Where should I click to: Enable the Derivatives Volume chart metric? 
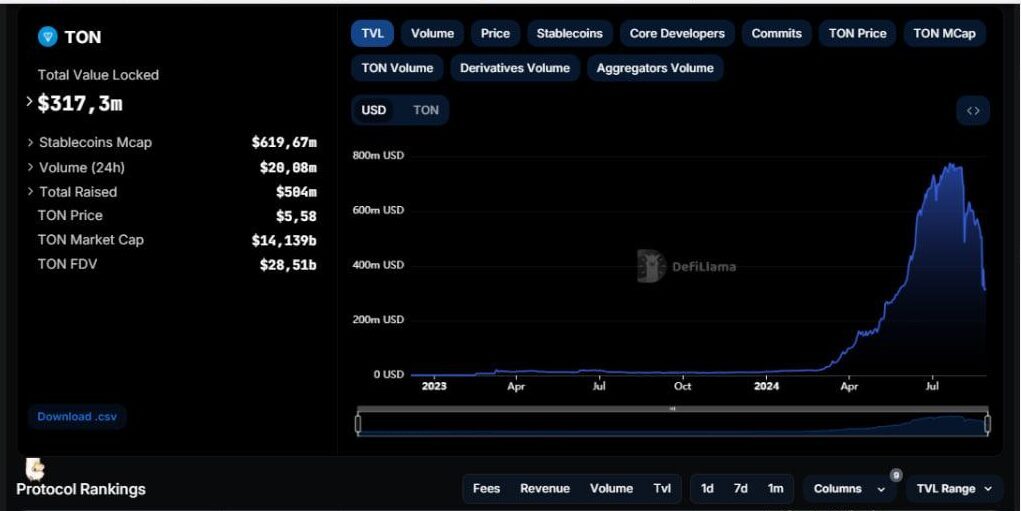point(515,68)
